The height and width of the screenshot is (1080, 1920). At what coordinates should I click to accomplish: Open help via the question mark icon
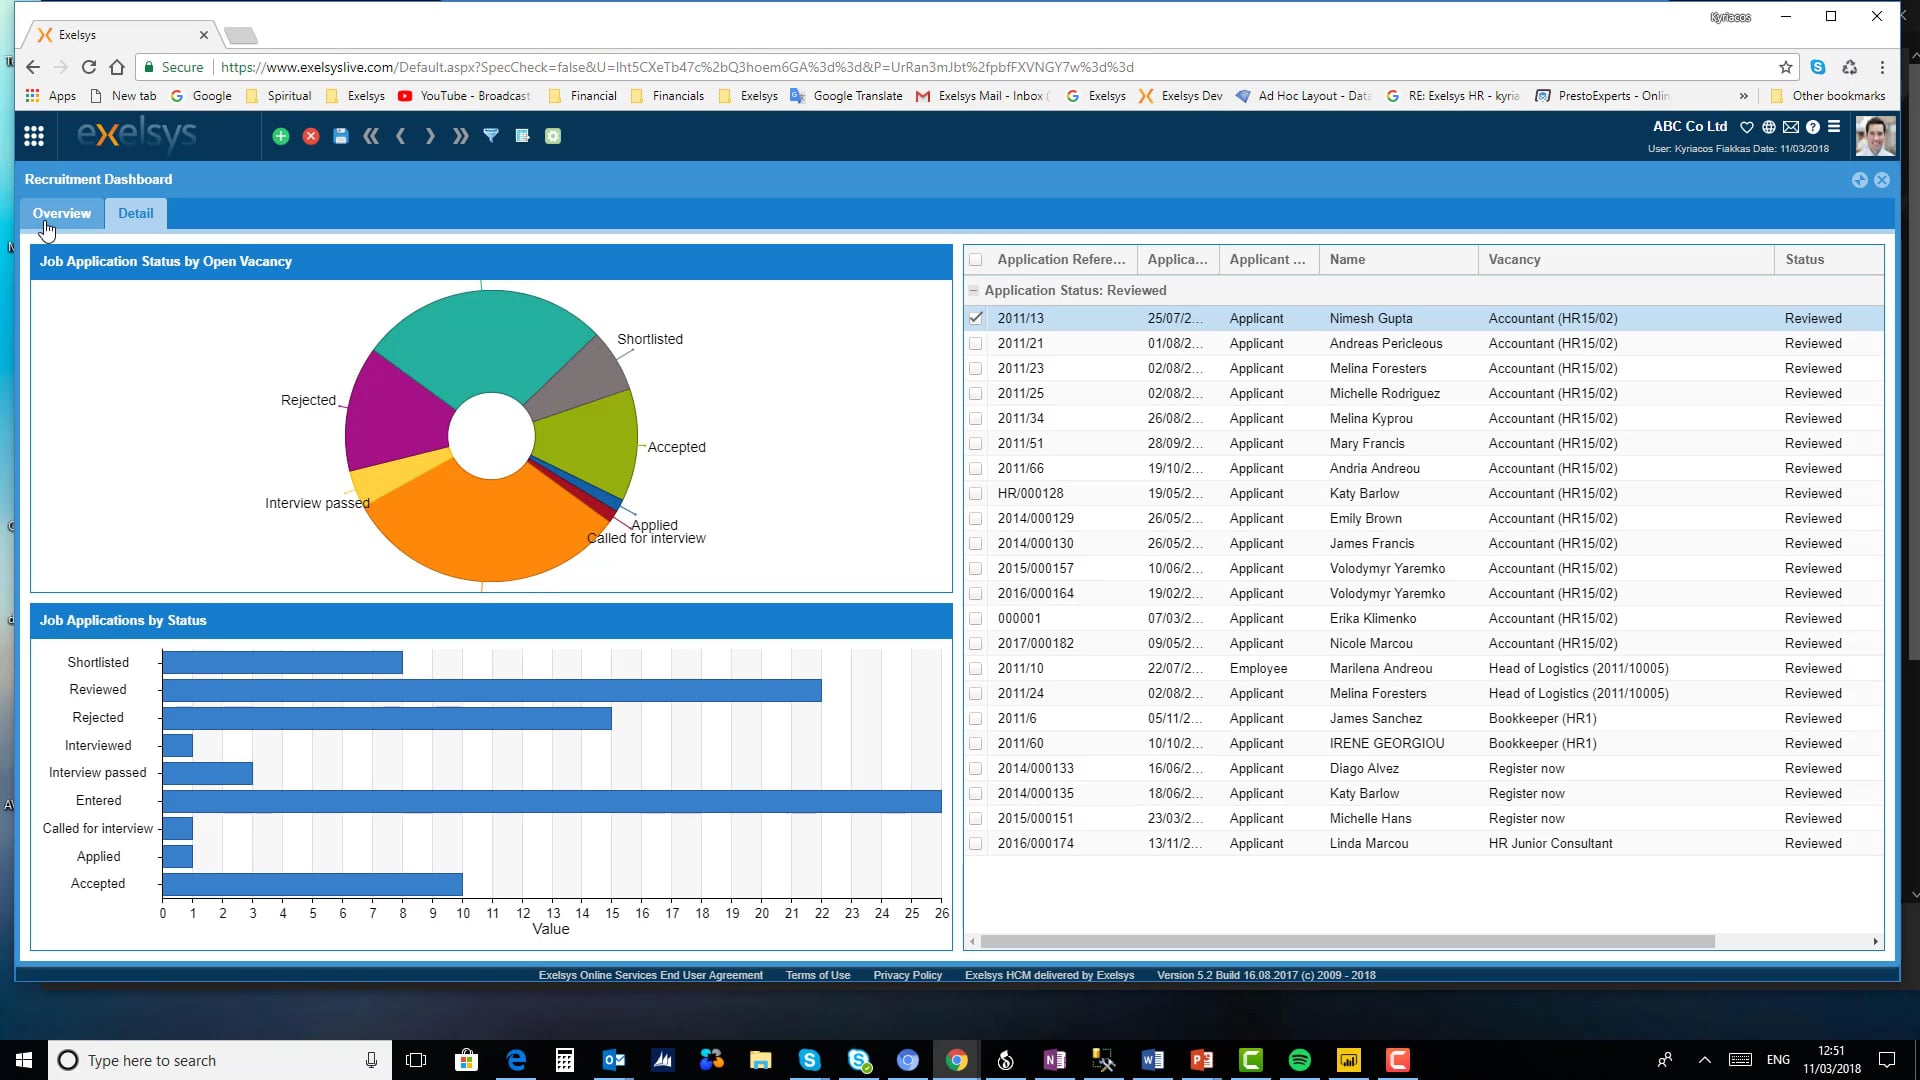(x=1814, y=127)
